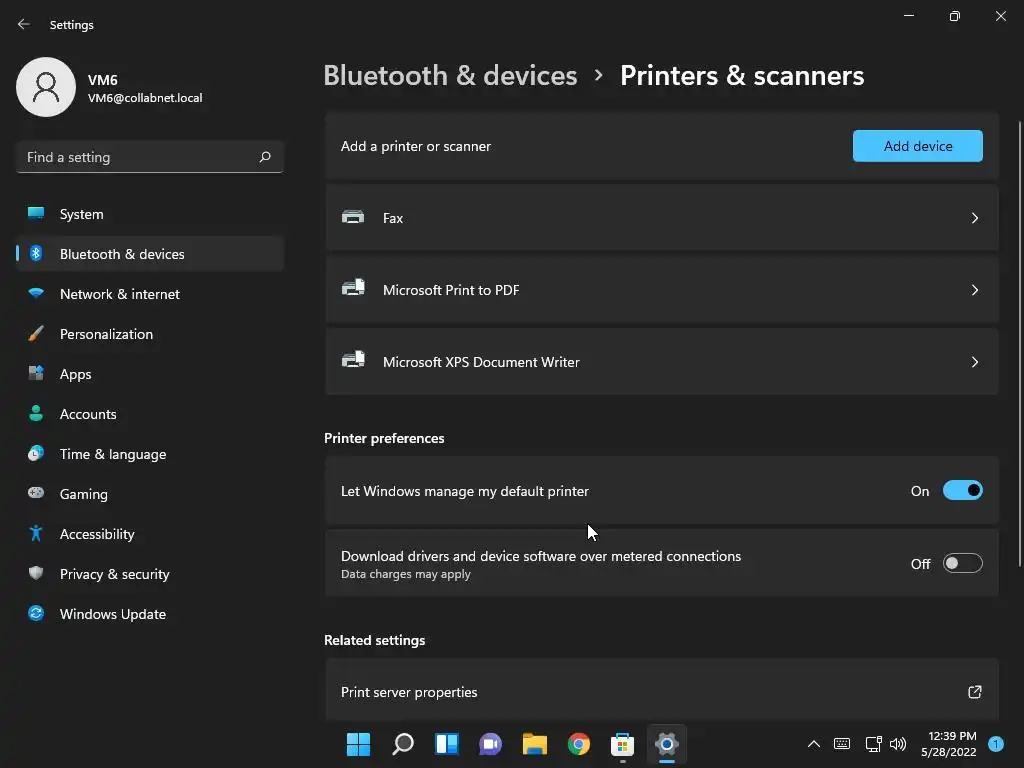This screenshot has height=768, width=1024.
Task: Click the System monitor icon in the sidebar
Action: coord(36,214)
